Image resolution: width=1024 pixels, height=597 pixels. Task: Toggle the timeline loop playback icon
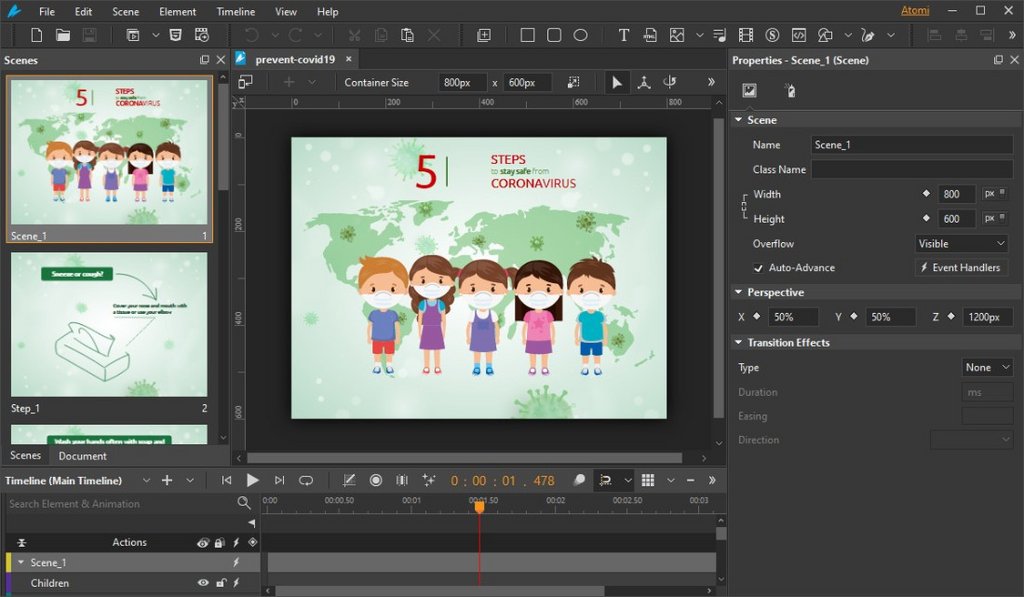pyautogui.click(x=306, y=481)
